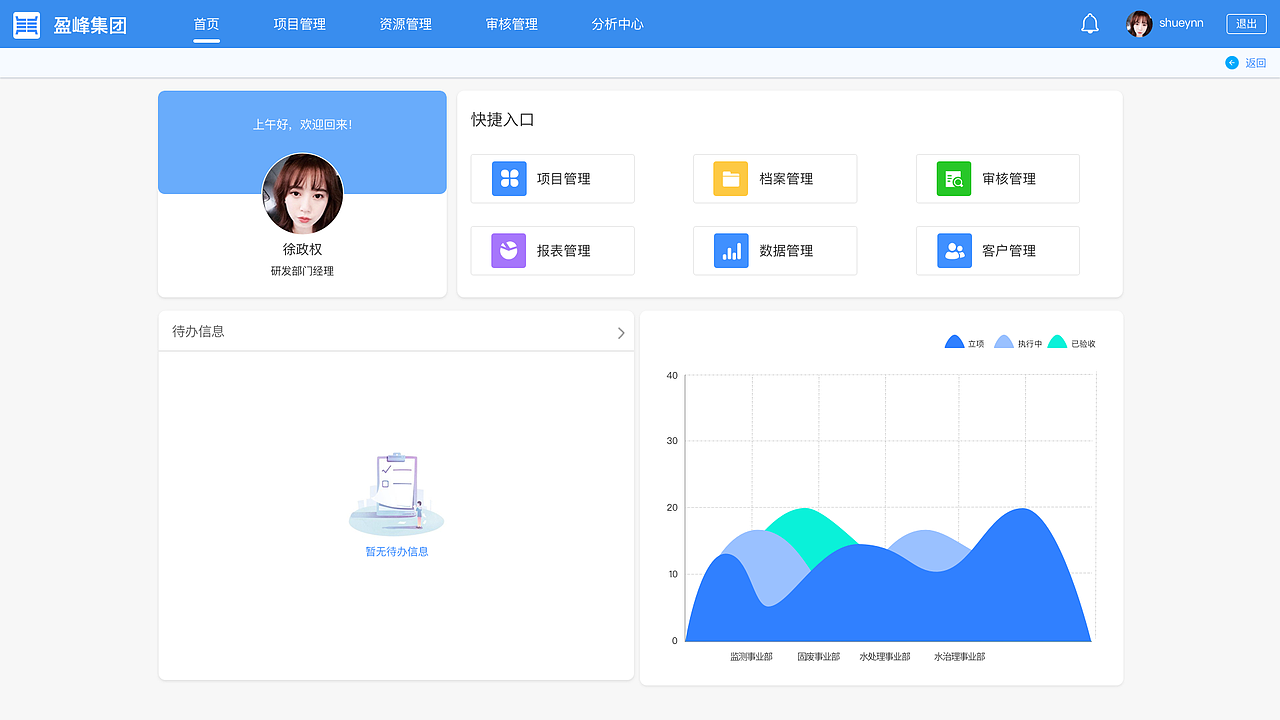Viewport: 1280px width, 720px height.
Task: Open the notification bell
Action: coord(1090,22)
